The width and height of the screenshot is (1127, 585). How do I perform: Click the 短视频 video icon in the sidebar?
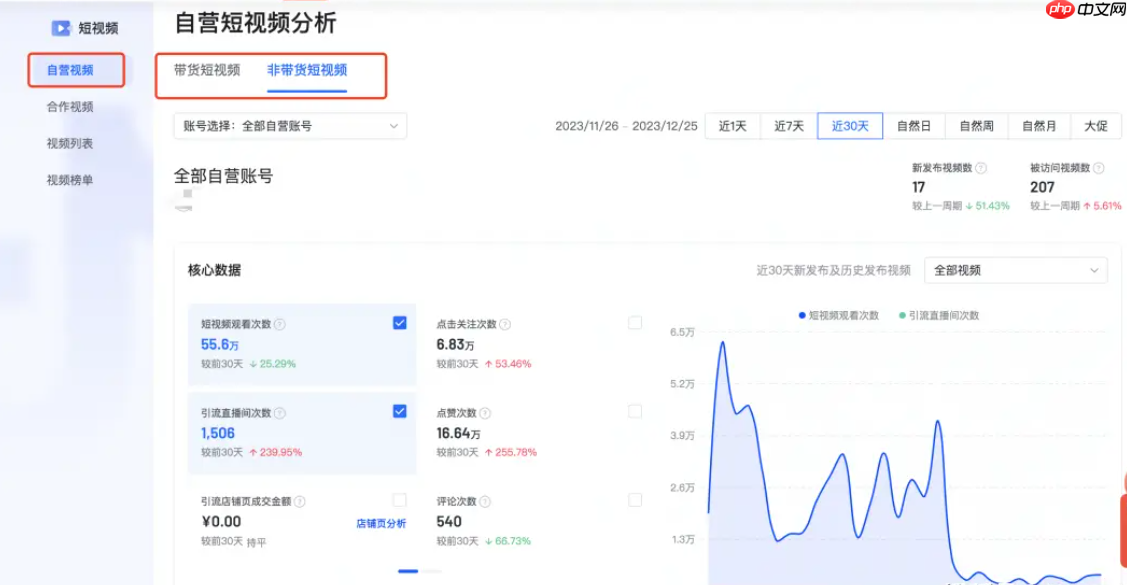click(62, 27)
